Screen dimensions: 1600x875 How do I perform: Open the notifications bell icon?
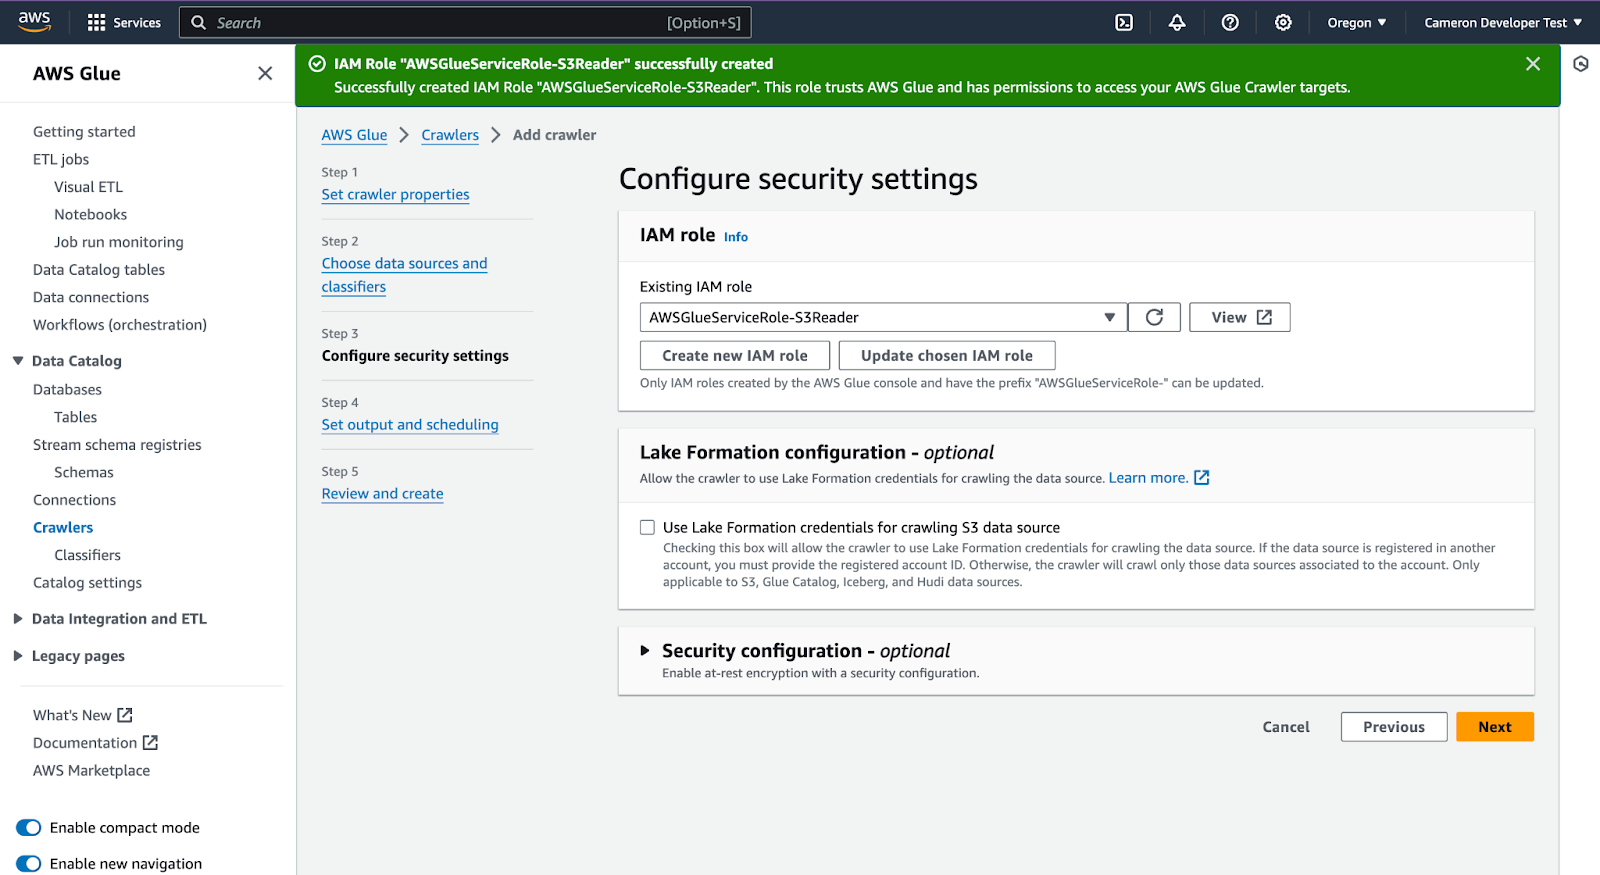click(x=1177, y=22)
